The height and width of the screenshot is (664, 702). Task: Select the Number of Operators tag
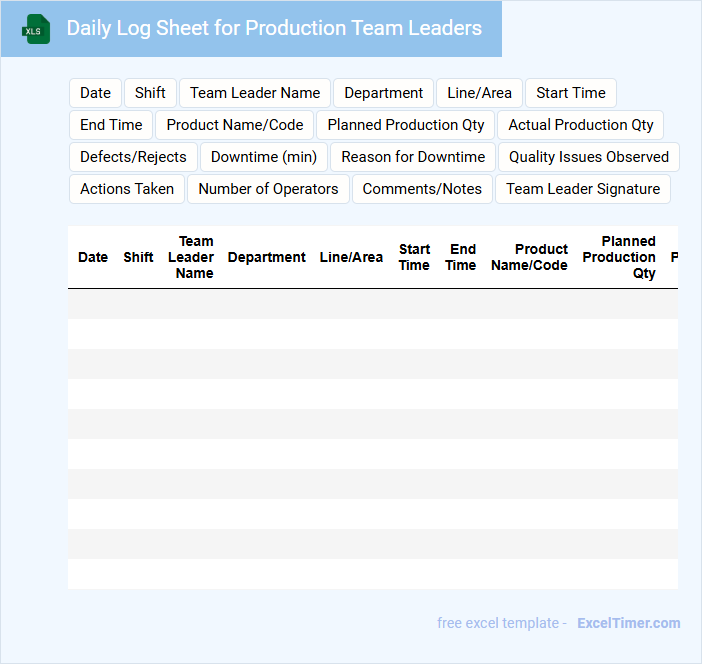click(268, 189)
